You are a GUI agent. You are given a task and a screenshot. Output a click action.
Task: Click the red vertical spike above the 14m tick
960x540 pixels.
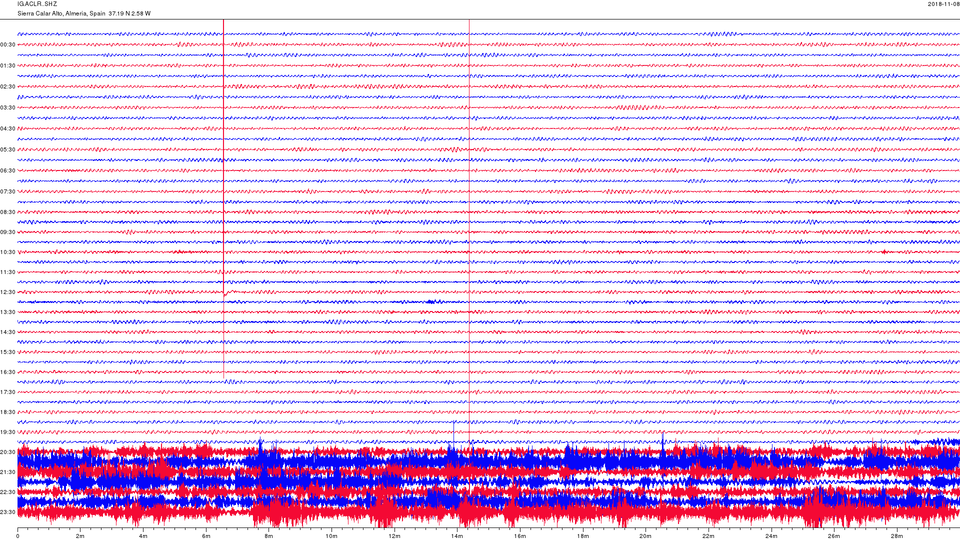(470, 233)
